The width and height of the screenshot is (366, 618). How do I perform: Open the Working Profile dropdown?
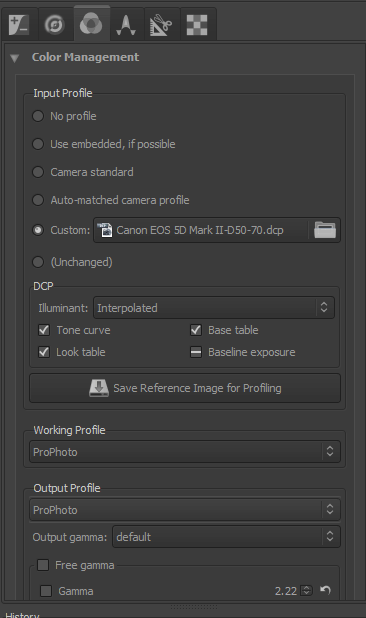[x=185, y=452]
